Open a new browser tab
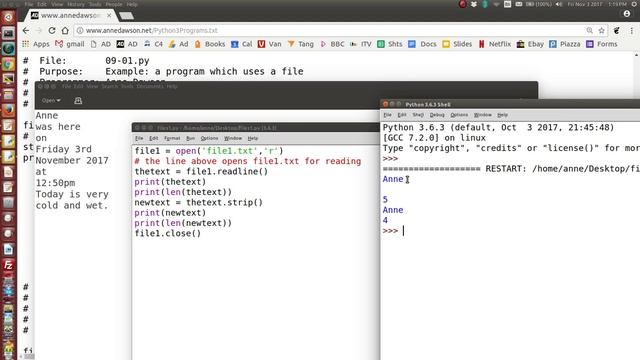Viewport: 640px width, 360px height. pyautogui.click(x=127, y=16)
